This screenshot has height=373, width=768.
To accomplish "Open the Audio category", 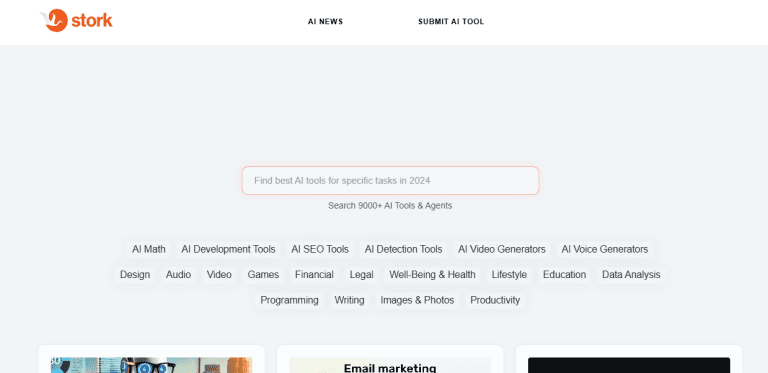I will click(x=178, y=275).
